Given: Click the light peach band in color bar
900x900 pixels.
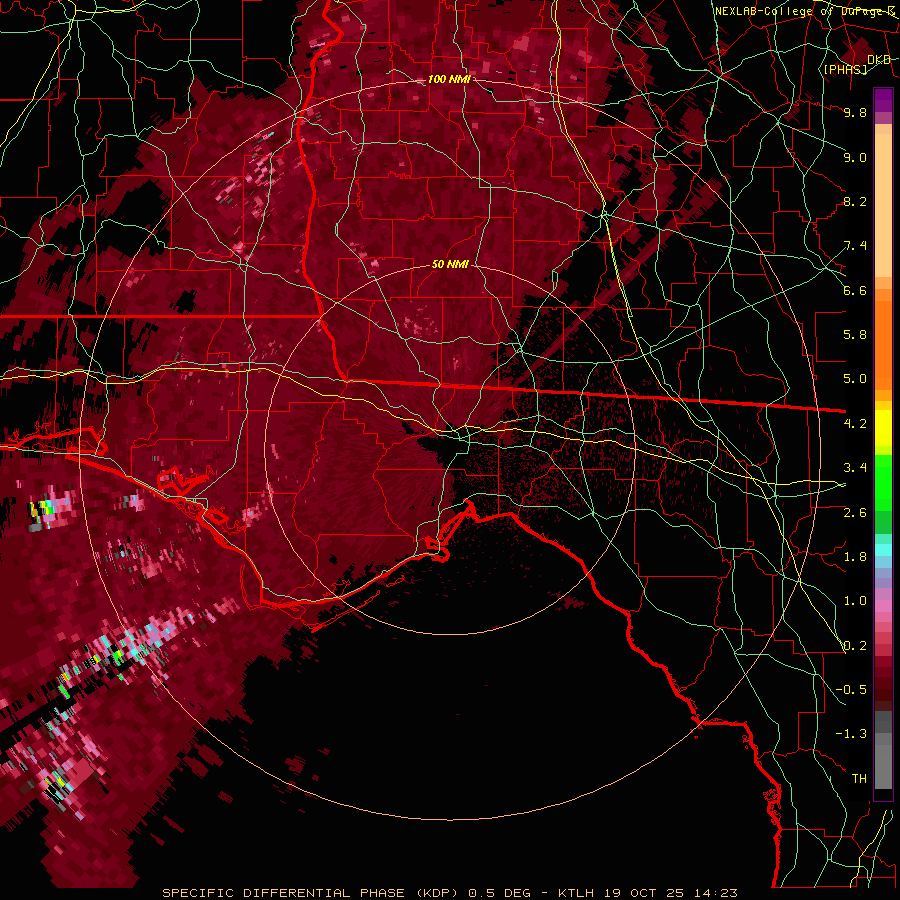Looking at the screenshot, I should point(883,207).
